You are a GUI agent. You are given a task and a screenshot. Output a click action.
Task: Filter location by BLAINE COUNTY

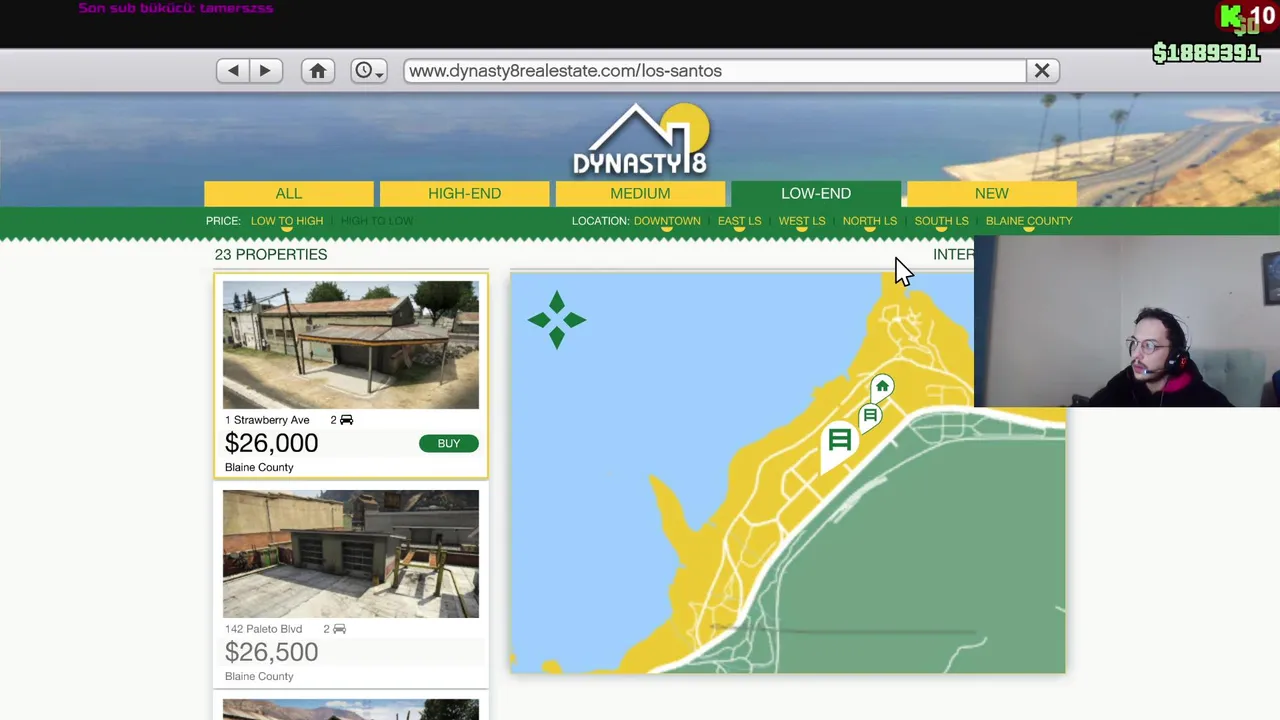(x=1029, y=221)
